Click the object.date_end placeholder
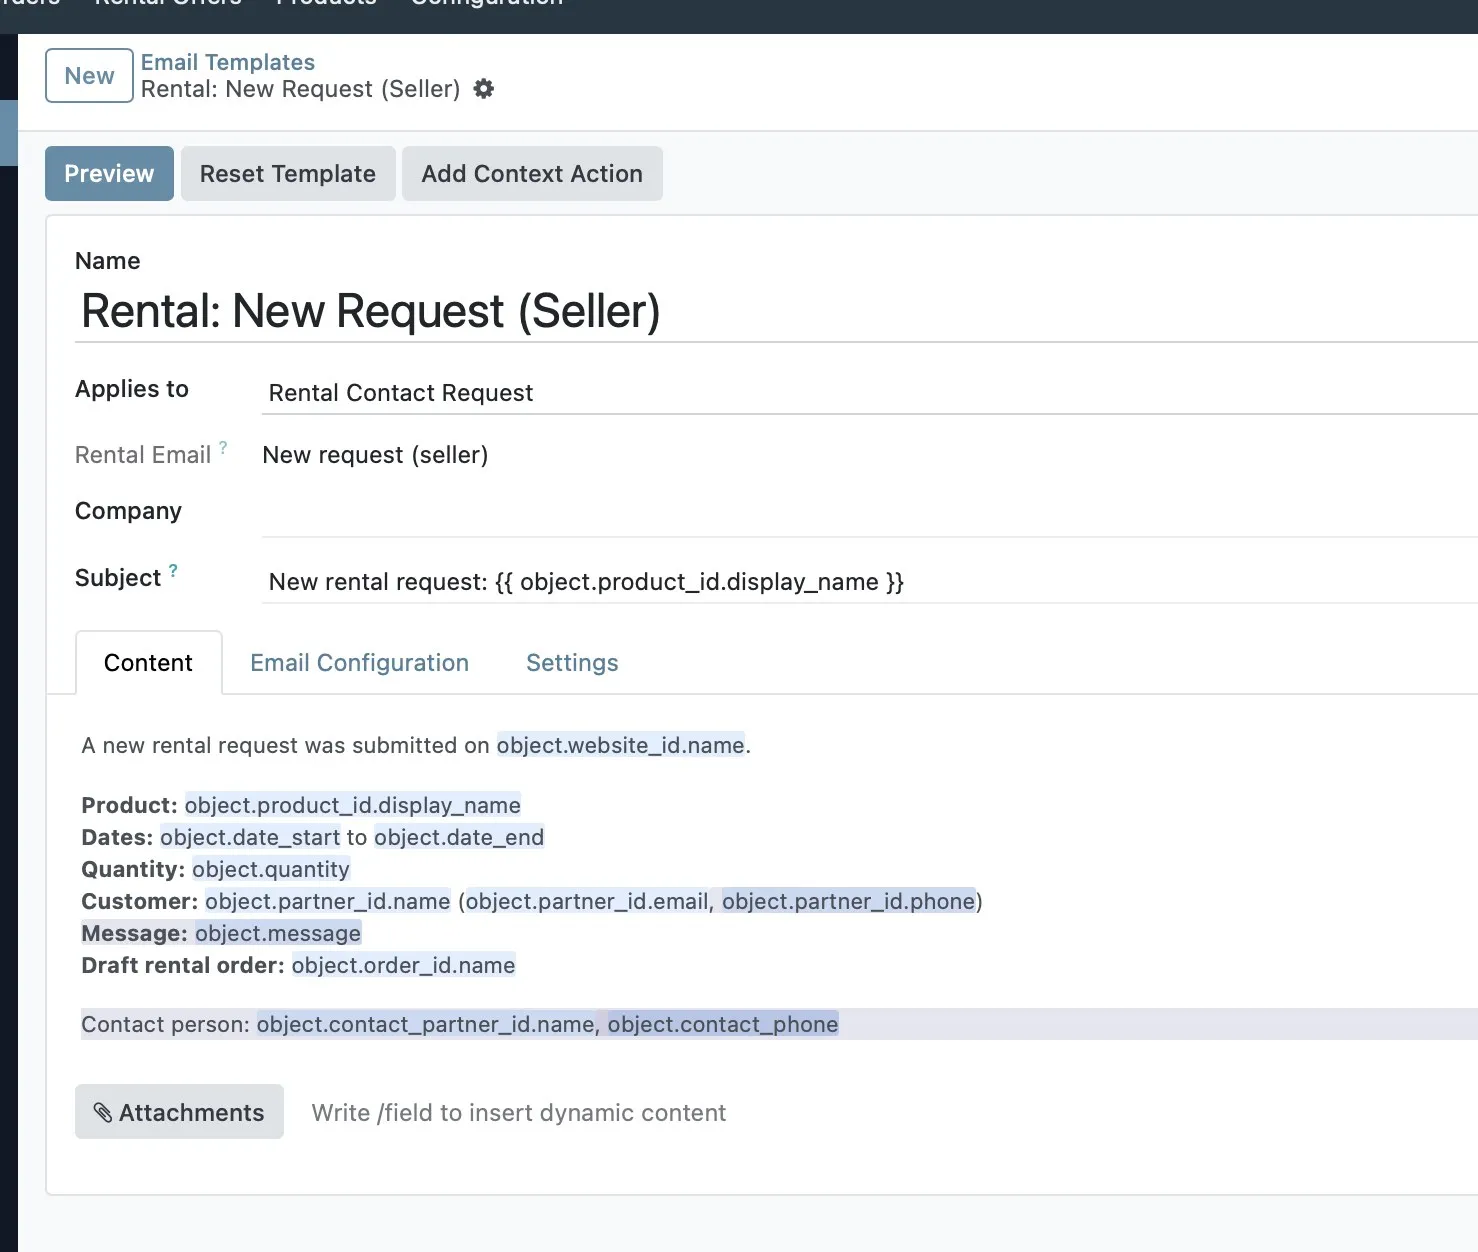Image resolution: width=1478 pixels, height=1252 pixels. pos(459,837)
